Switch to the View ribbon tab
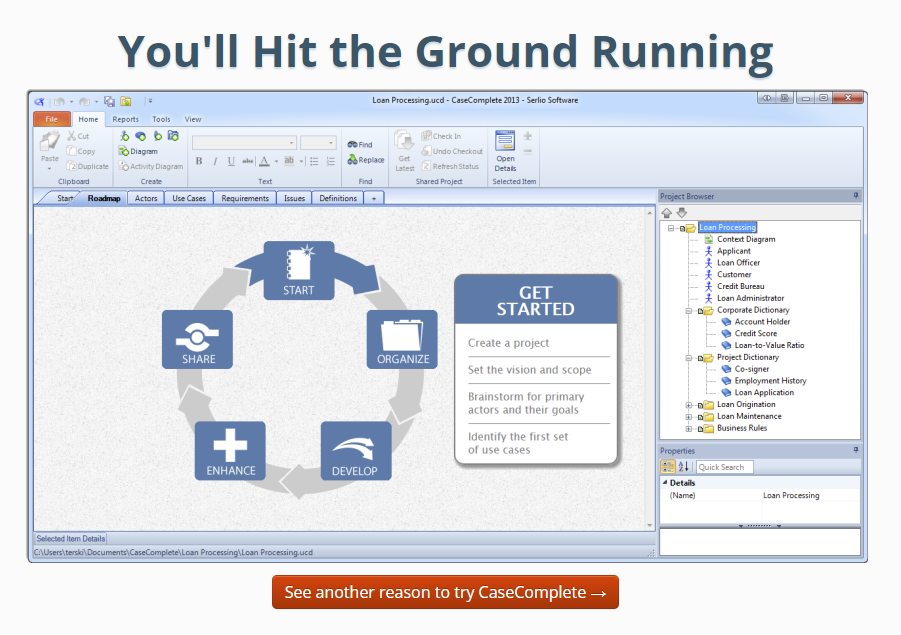Image resolution: width=901 pixels, height=635 pixels. tap(192, 119)
